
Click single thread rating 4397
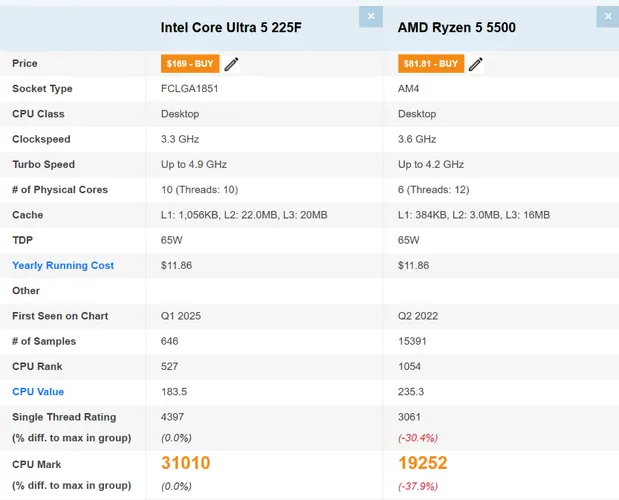tap(172, 417)
